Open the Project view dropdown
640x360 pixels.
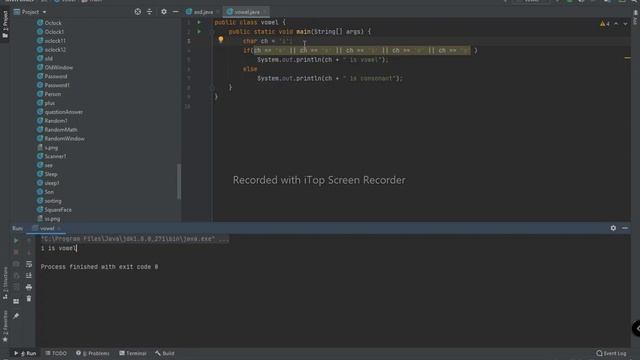coord(30,12)
